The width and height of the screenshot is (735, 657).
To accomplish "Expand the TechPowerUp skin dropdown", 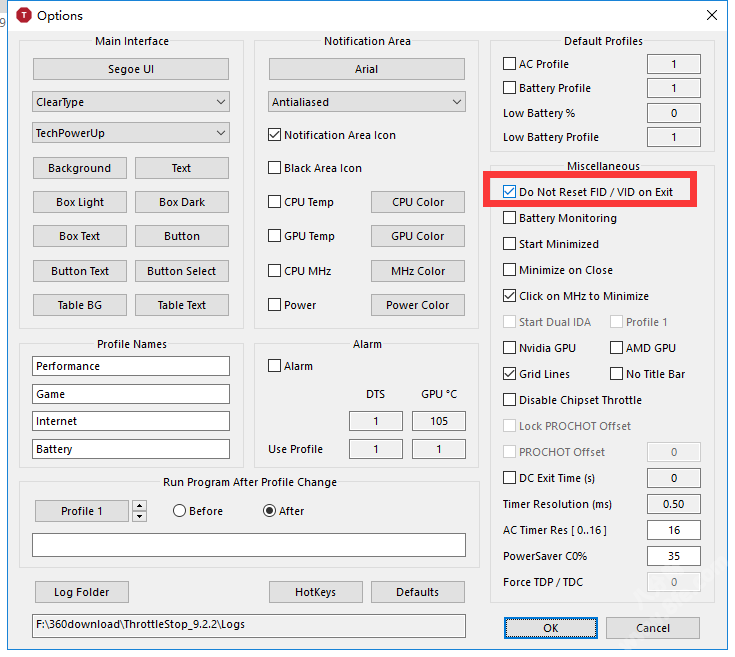I will 130,132.
